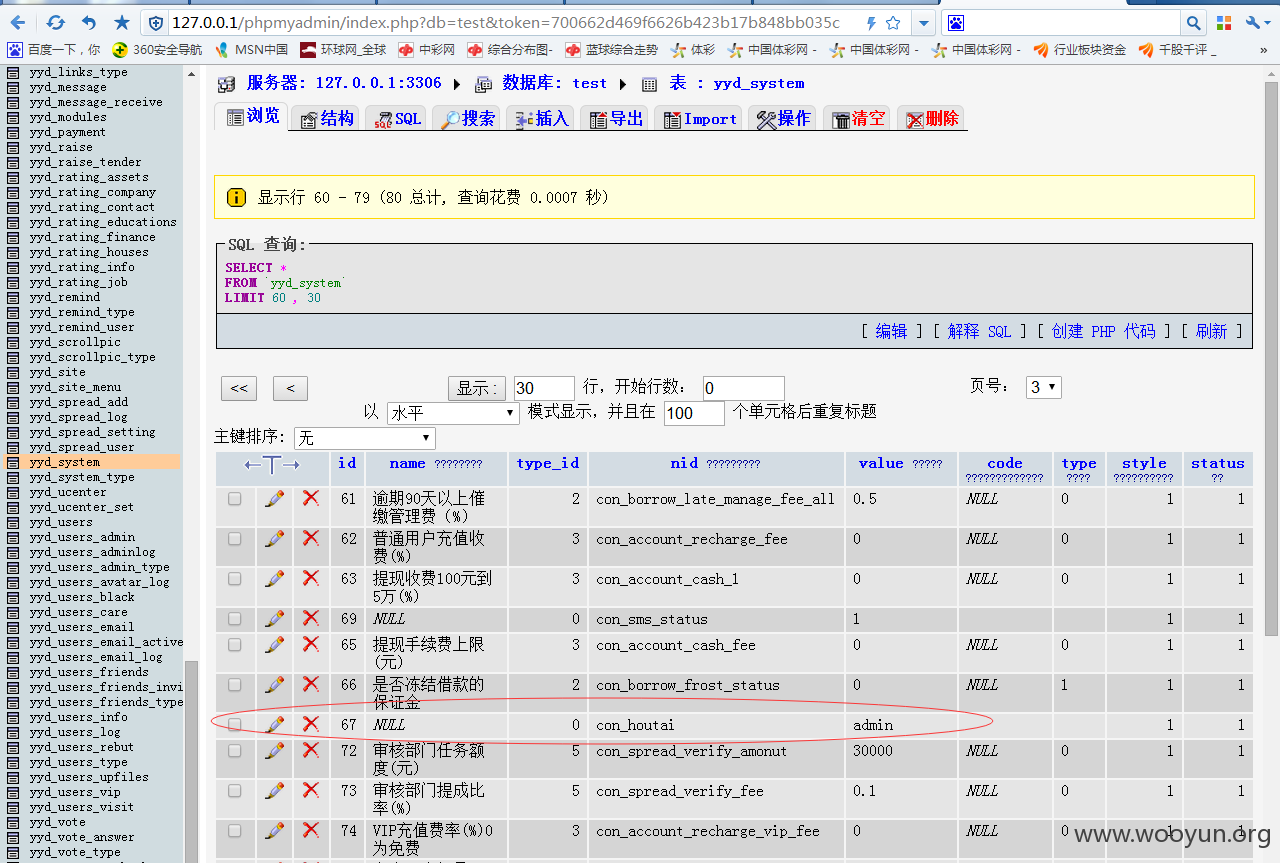Tick checkbox for row id 62
Viewport: 1280px width, 863px height.
(234, 538)
